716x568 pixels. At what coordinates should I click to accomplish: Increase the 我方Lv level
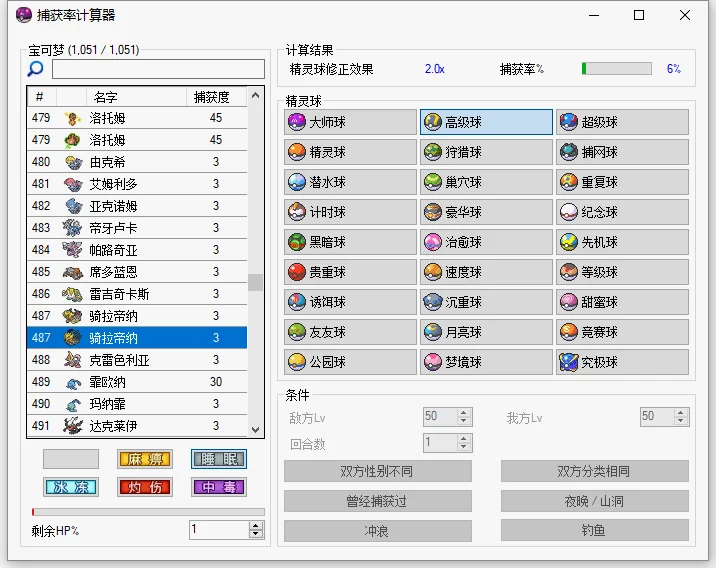click(680, 412)
